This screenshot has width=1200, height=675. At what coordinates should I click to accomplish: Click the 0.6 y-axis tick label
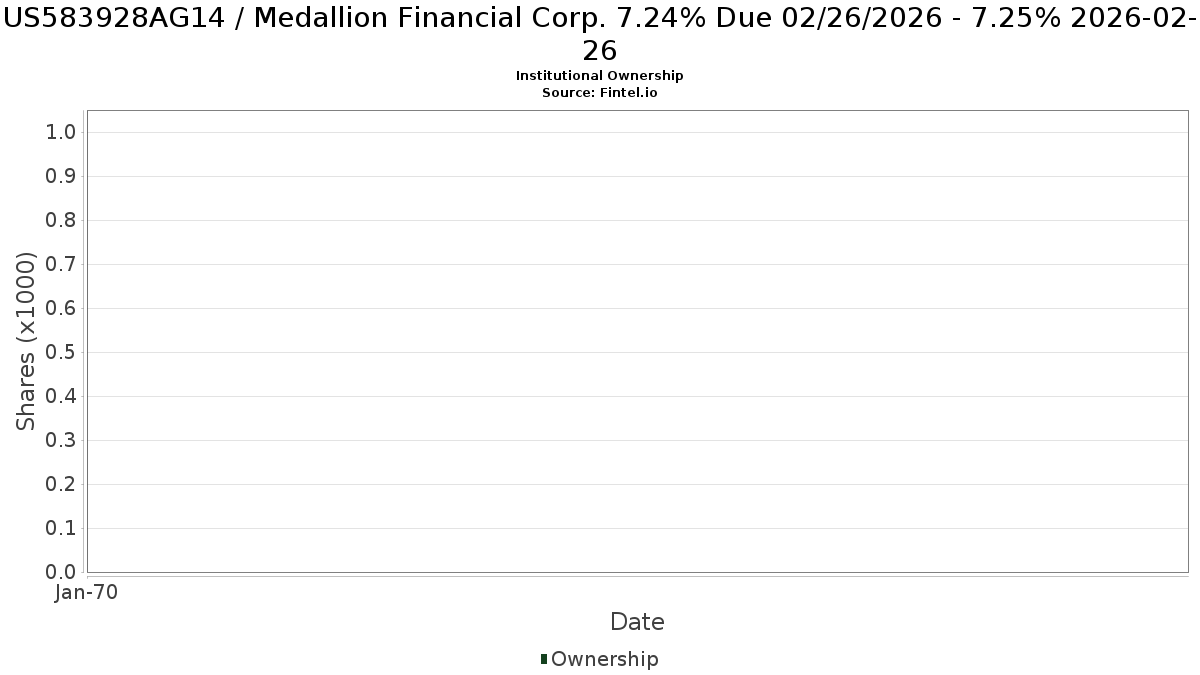click(62, 308)
